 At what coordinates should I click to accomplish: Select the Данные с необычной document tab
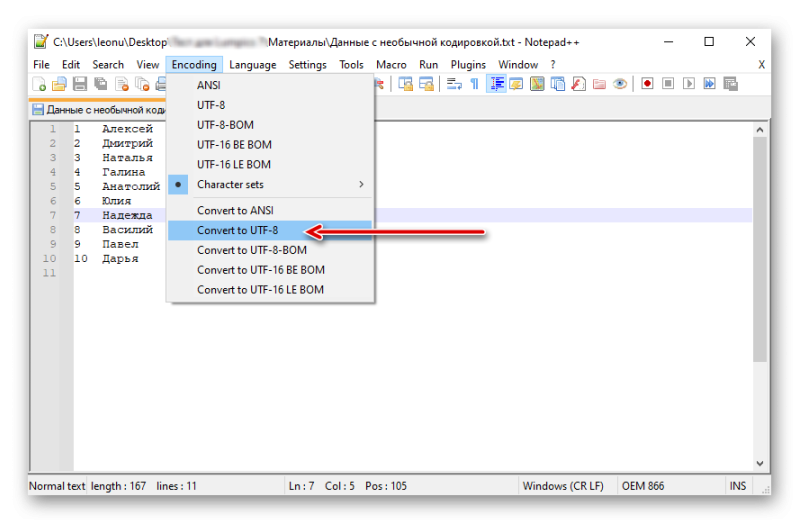point(98,109)
